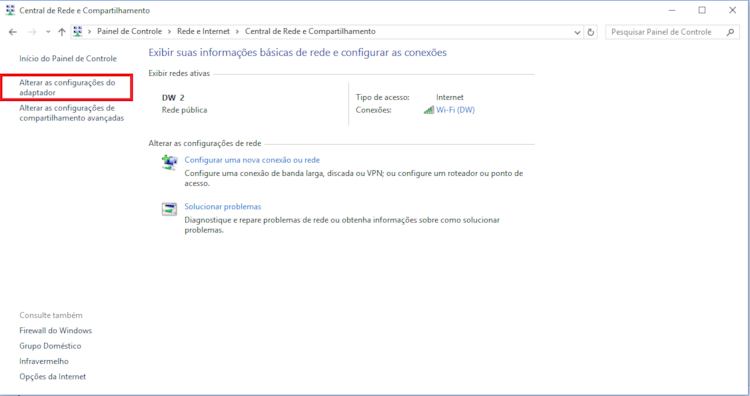Open Firewall do Windows
Viewport: 750px width, 396px height.
55,330
